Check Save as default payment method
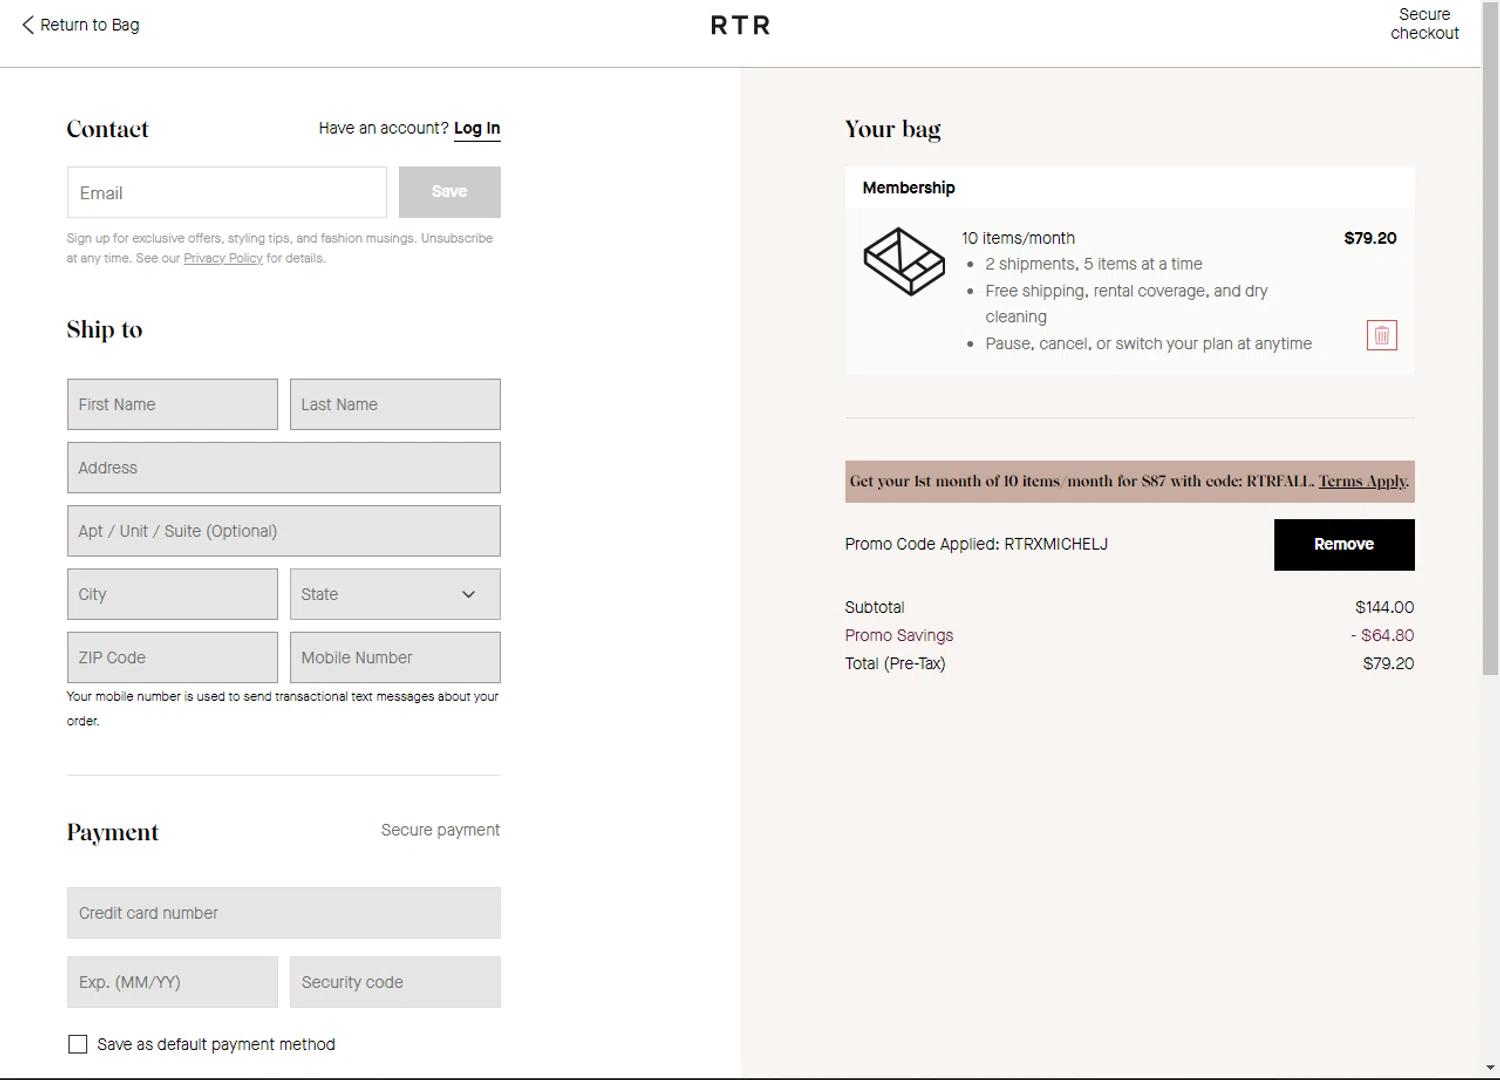 coord(78,1044)
